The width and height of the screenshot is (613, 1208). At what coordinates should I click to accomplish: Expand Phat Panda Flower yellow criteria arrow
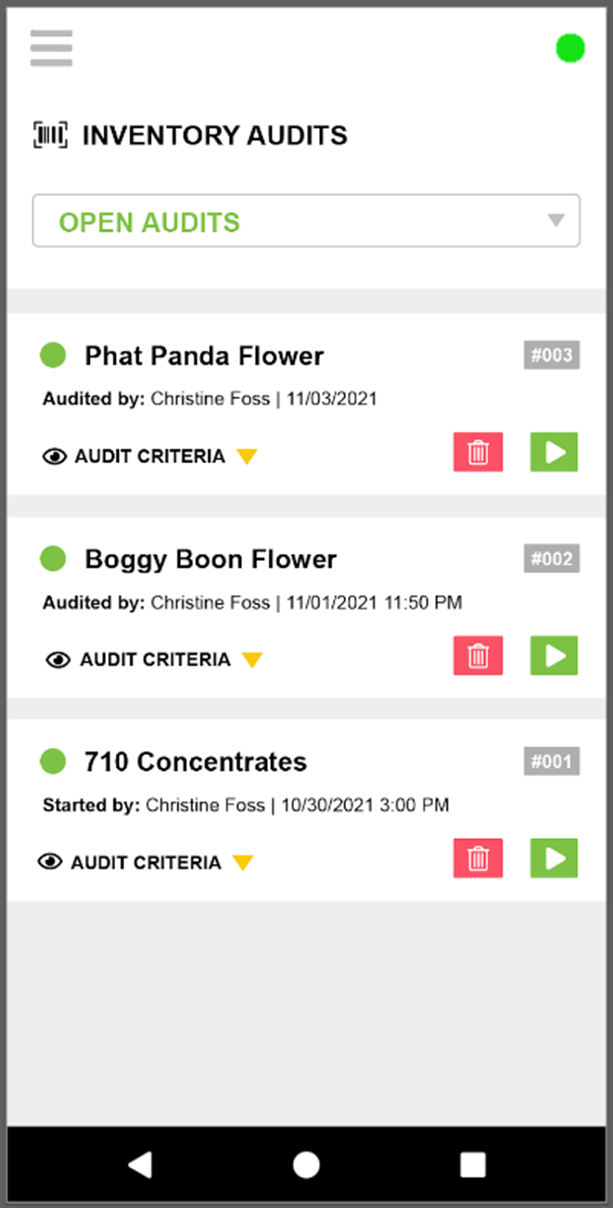click(247, 457)
